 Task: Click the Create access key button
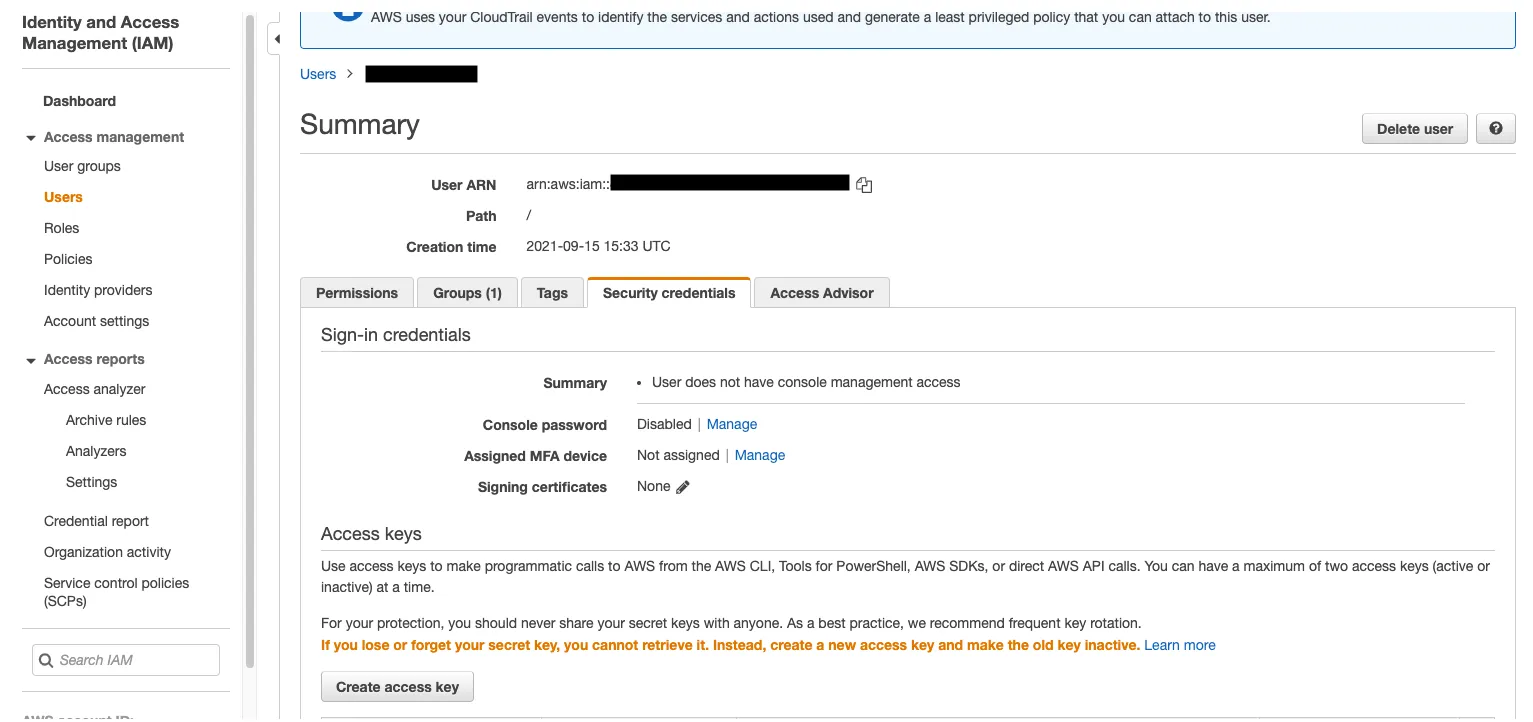(397, 687)
